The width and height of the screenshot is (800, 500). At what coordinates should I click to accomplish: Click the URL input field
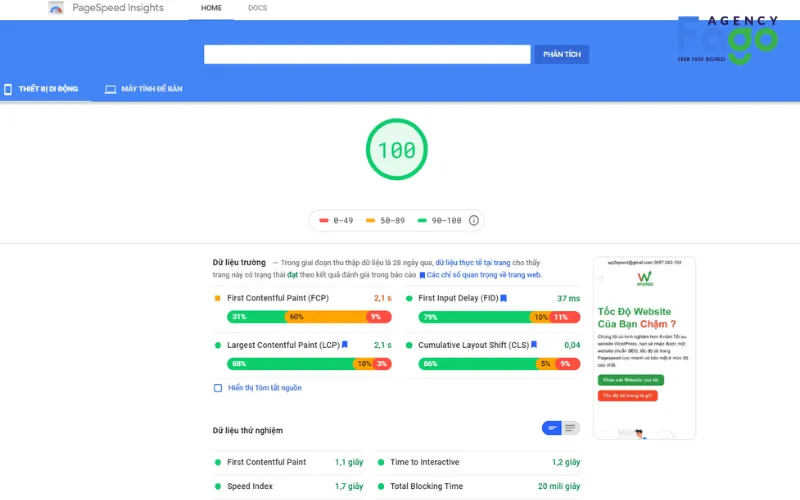[367, 54]
